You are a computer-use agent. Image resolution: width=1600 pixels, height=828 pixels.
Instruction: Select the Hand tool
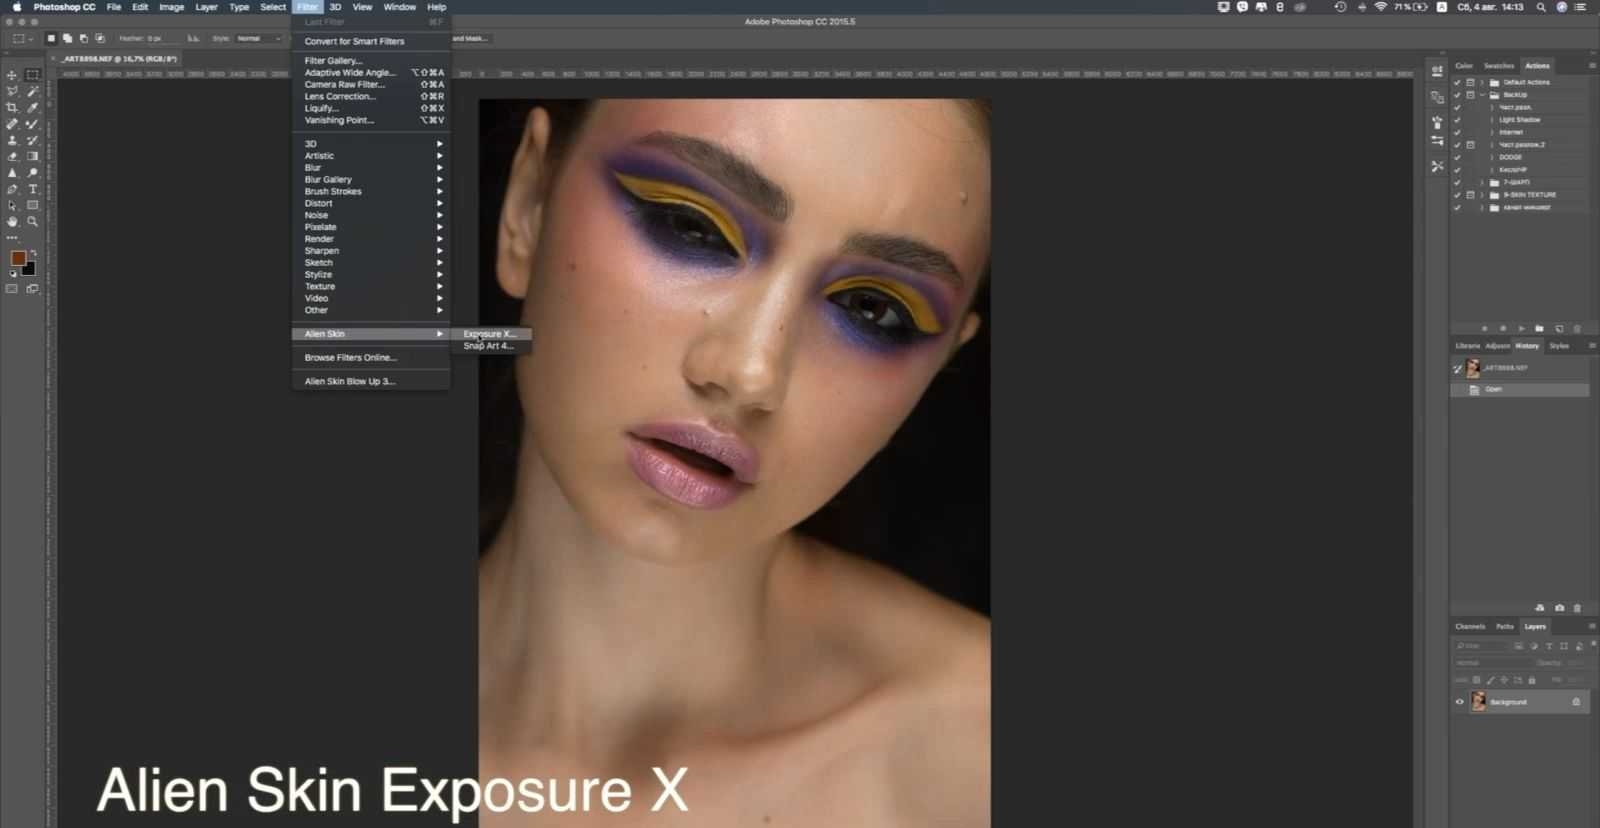coord(12,221)
